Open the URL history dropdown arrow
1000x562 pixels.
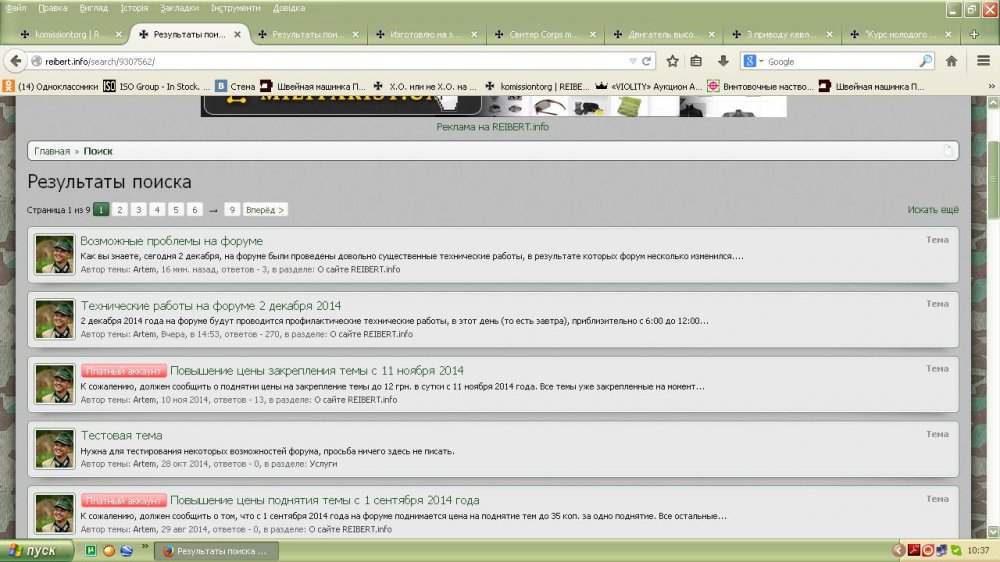point(632,61)
